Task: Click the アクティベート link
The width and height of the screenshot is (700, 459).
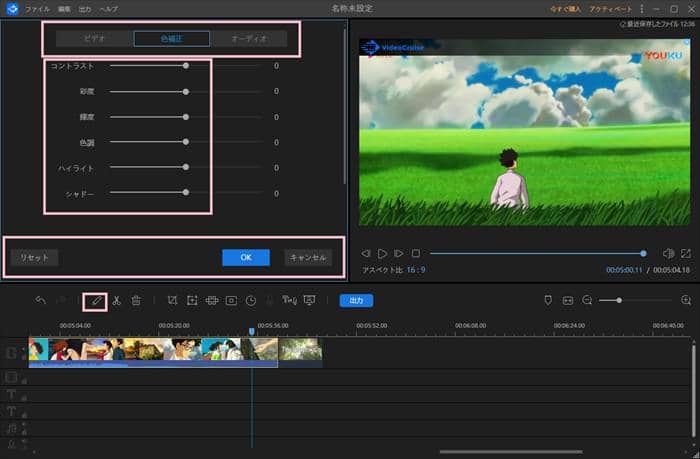Action: (610, 9)
